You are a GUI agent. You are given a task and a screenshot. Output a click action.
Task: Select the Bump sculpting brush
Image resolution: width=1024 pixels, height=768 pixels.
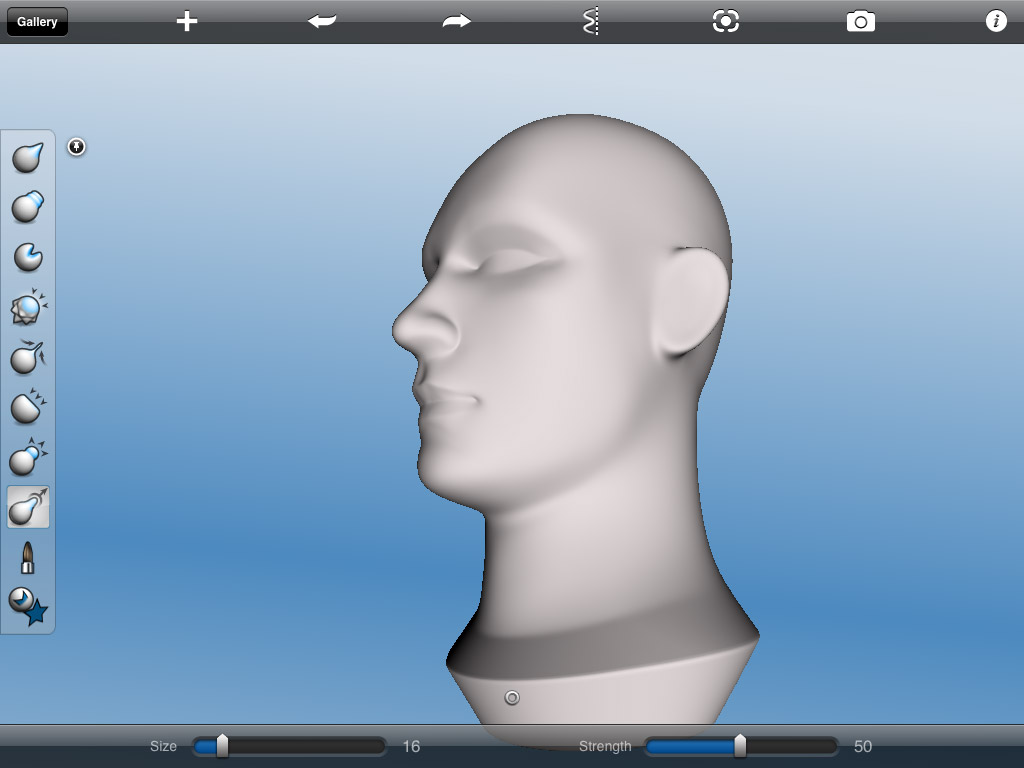click(28, 457)
